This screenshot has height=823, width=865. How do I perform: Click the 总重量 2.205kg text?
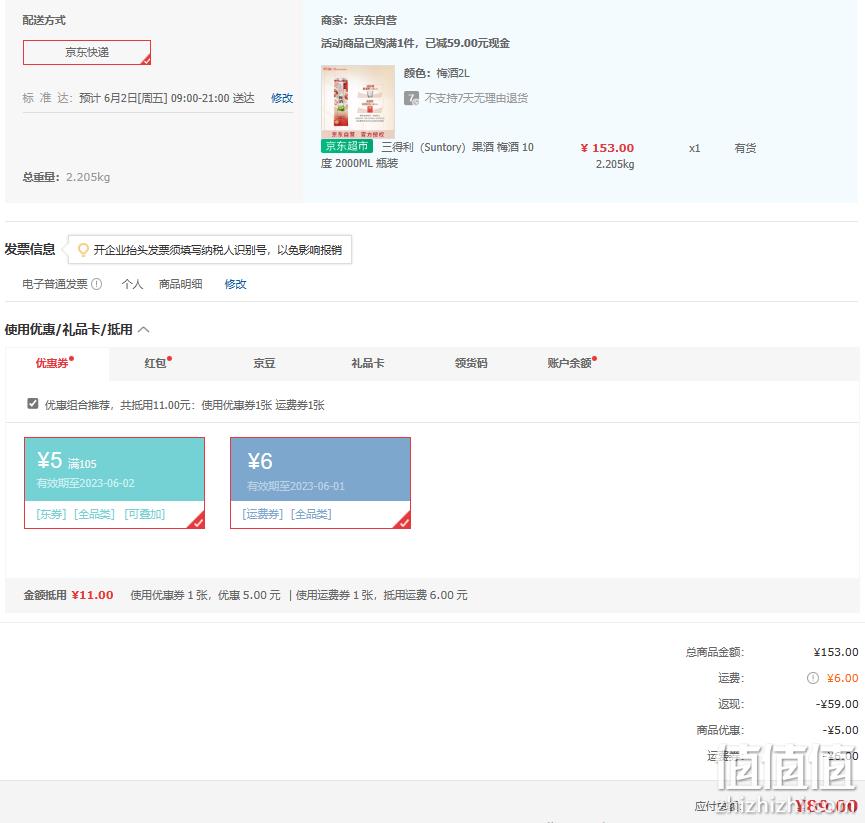point(66,177)
